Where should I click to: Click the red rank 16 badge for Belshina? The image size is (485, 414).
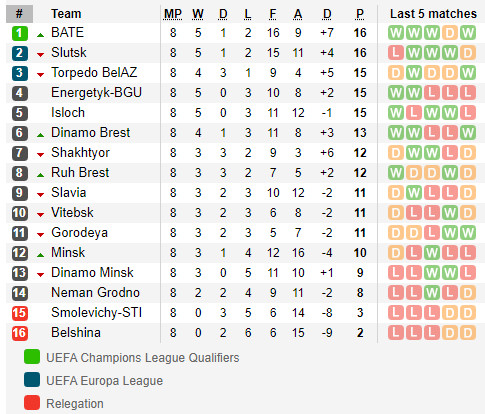click(x=20, y=333)
